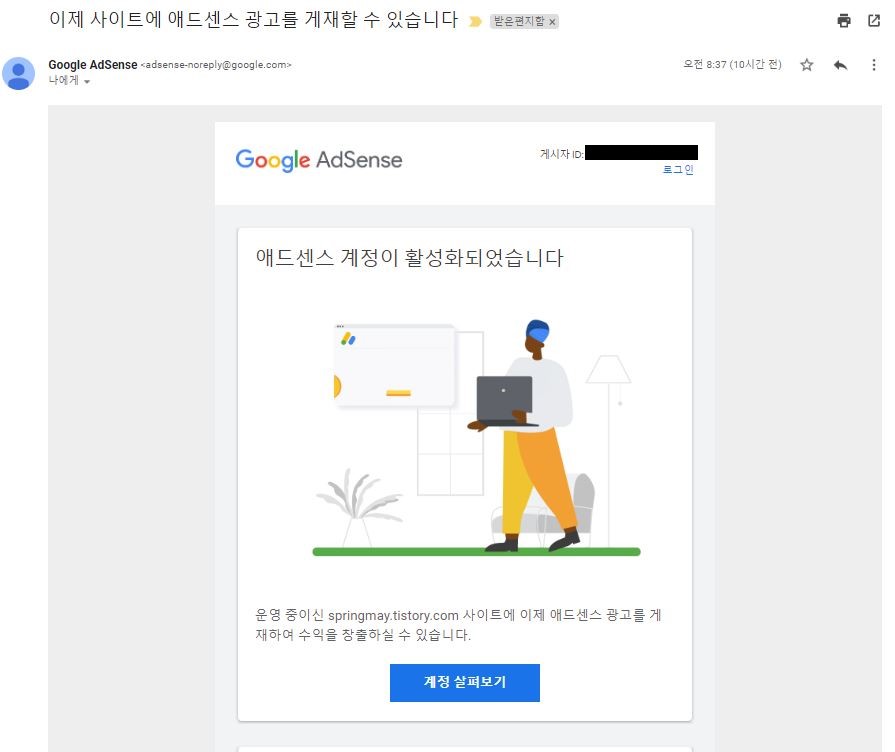Reply using the arrow icon

click(840, 65)
